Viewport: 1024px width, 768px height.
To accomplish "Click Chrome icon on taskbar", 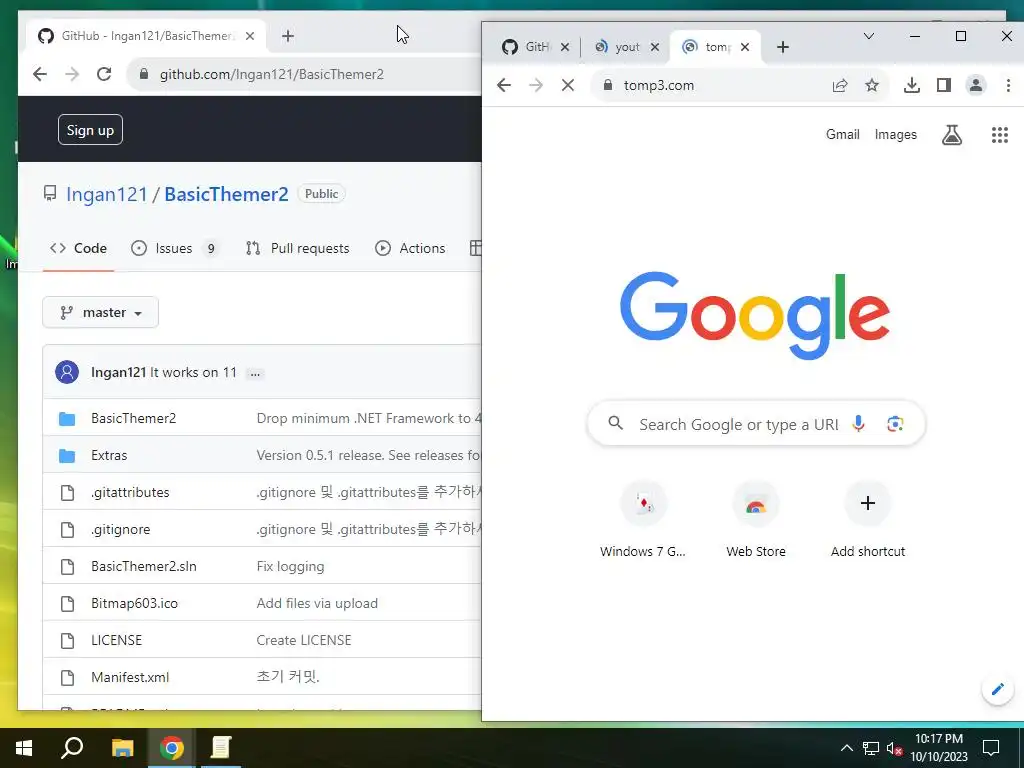I will [x=172, y=748].
